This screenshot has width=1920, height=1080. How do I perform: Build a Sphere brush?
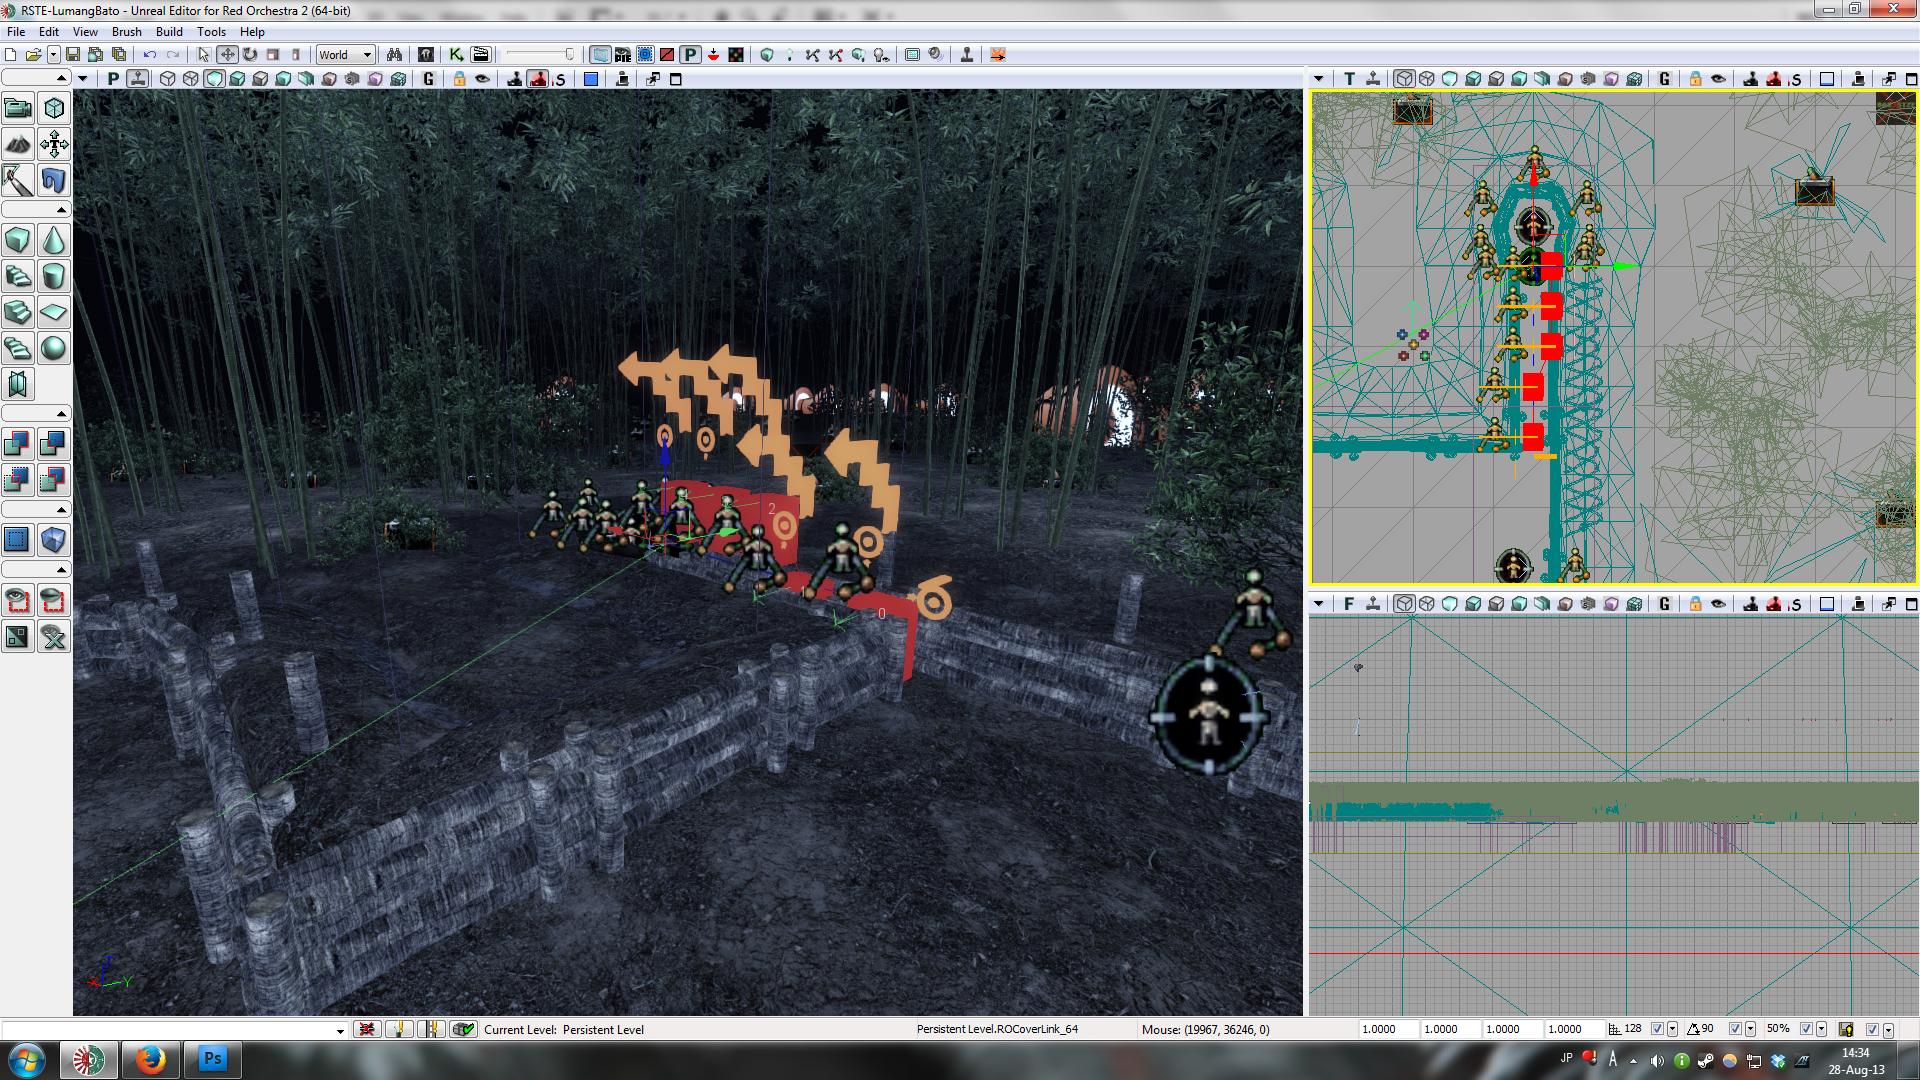(x=54, y=348)
